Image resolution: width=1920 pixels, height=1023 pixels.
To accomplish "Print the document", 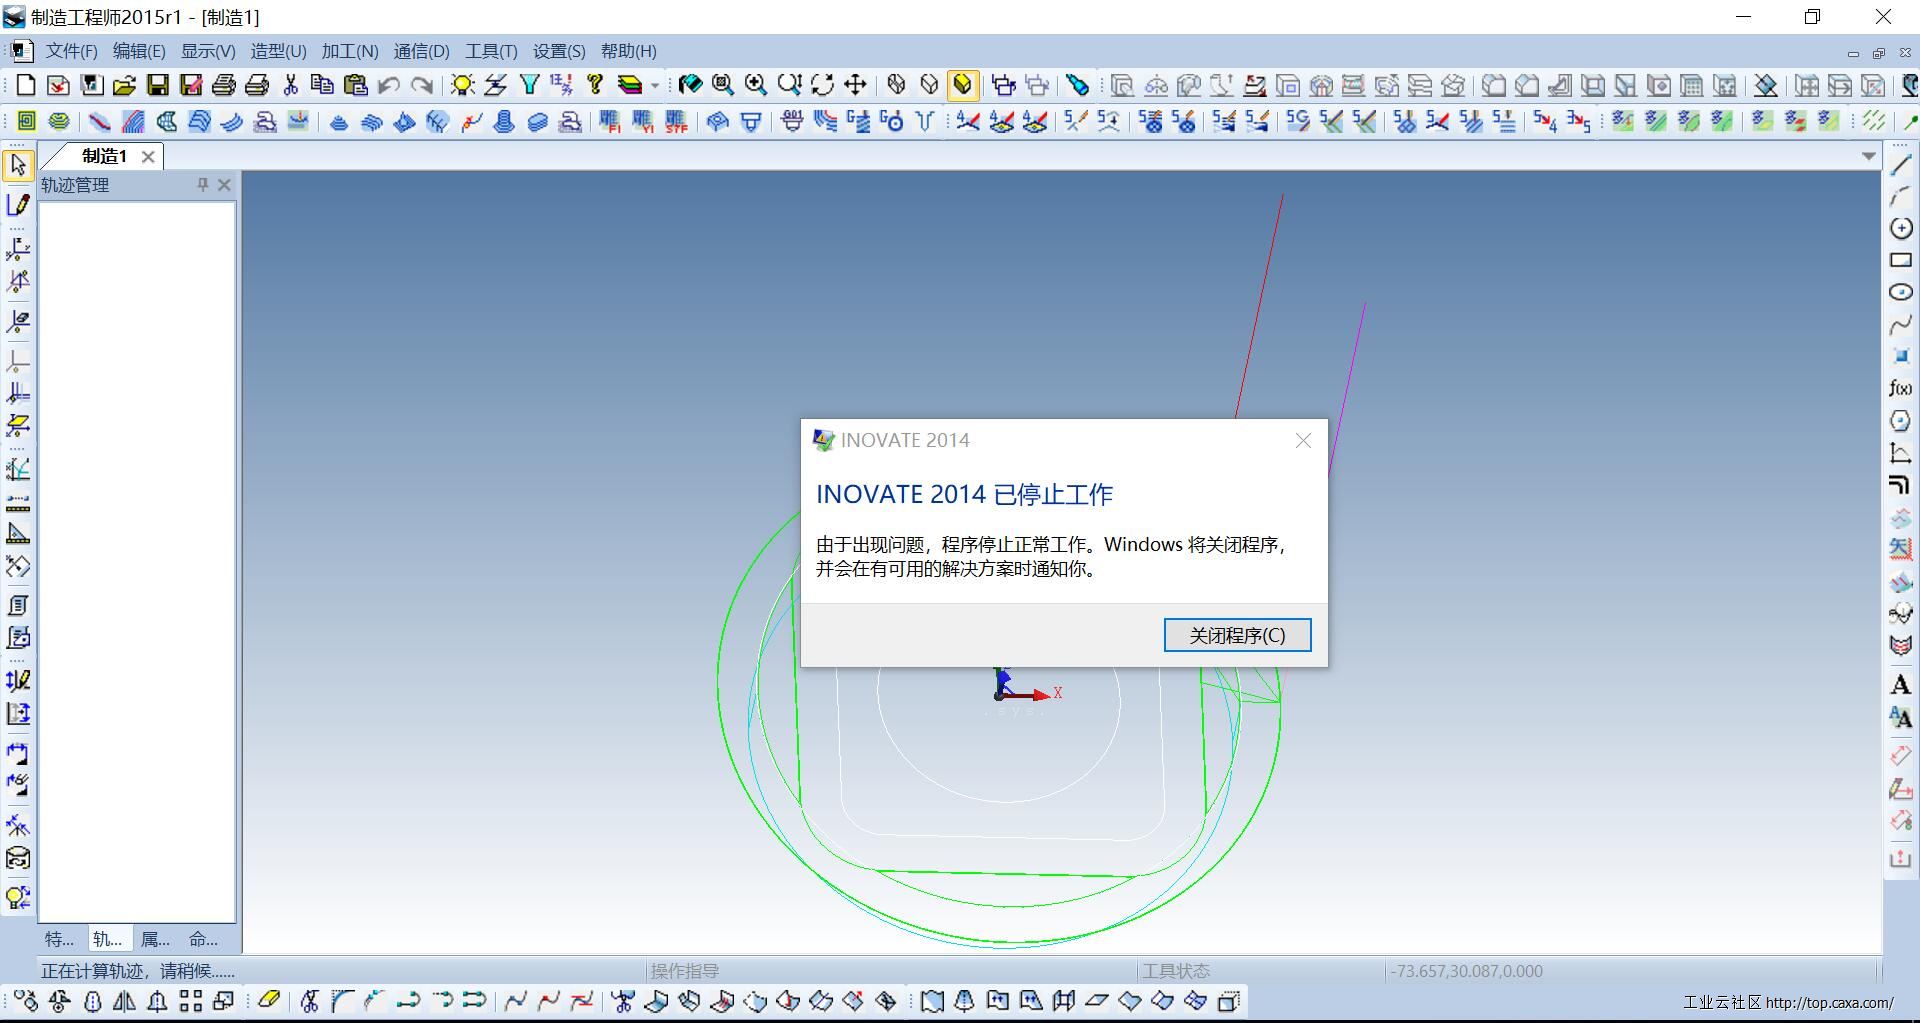I will pos(224,85).
